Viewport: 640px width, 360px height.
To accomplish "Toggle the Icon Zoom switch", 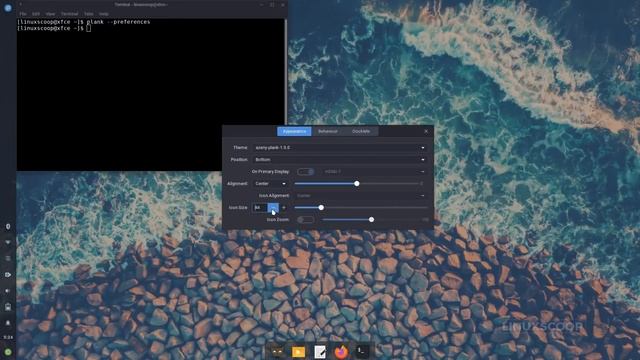I will coord(306,220).
